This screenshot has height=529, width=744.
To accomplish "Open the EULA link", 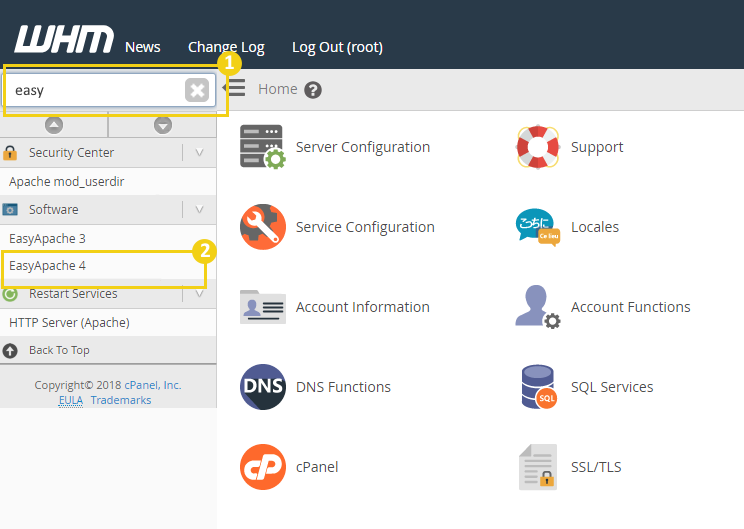I will click(71, 400).
